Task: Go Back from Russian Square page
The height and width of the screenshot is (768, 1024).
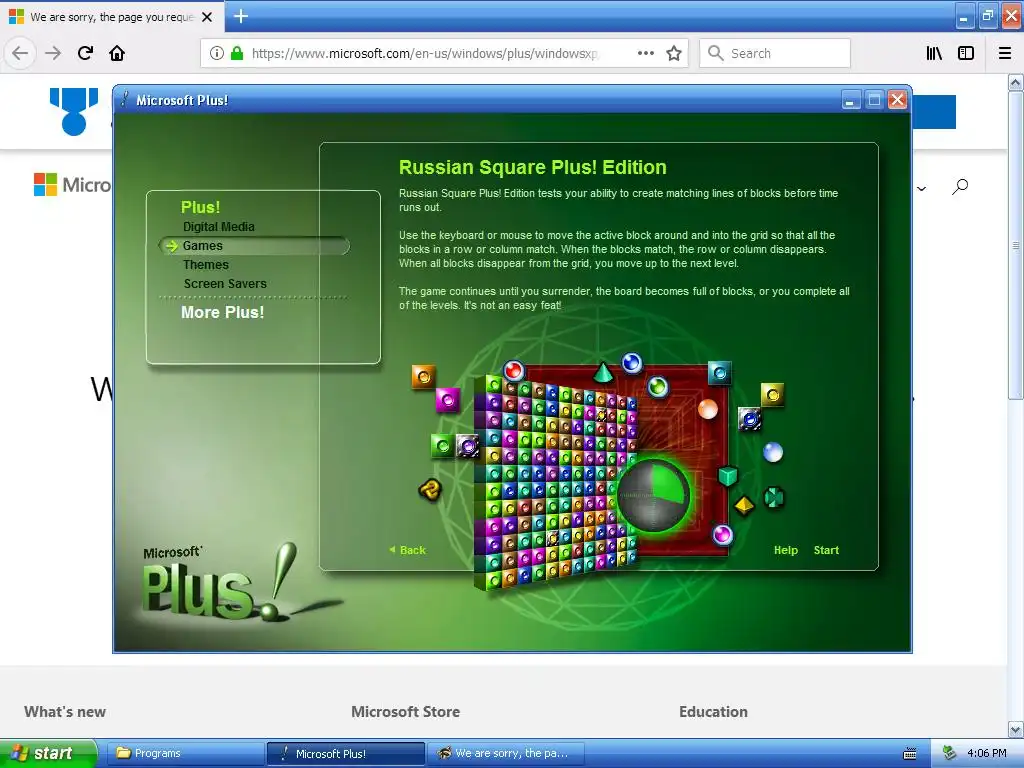Action: [x=408, y=550]
